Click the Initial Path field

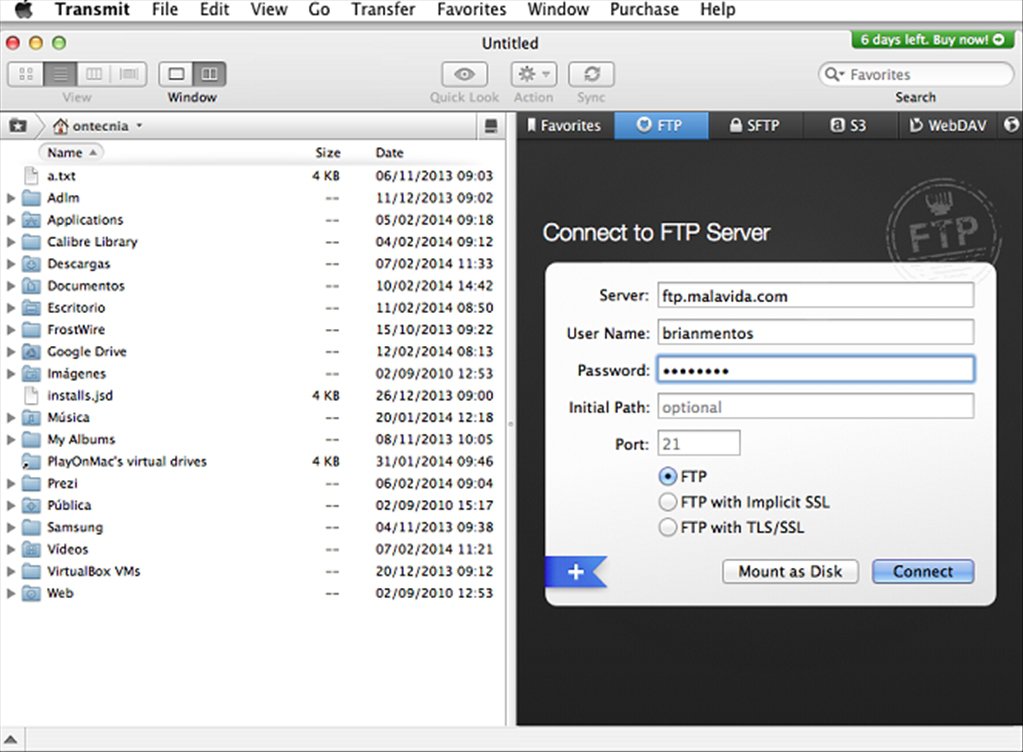pos(816,408)
